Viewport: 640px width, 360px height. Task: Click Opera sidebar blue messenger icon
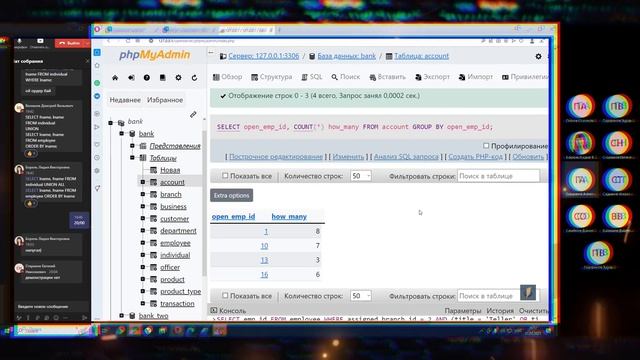click(x=97, y=96)
